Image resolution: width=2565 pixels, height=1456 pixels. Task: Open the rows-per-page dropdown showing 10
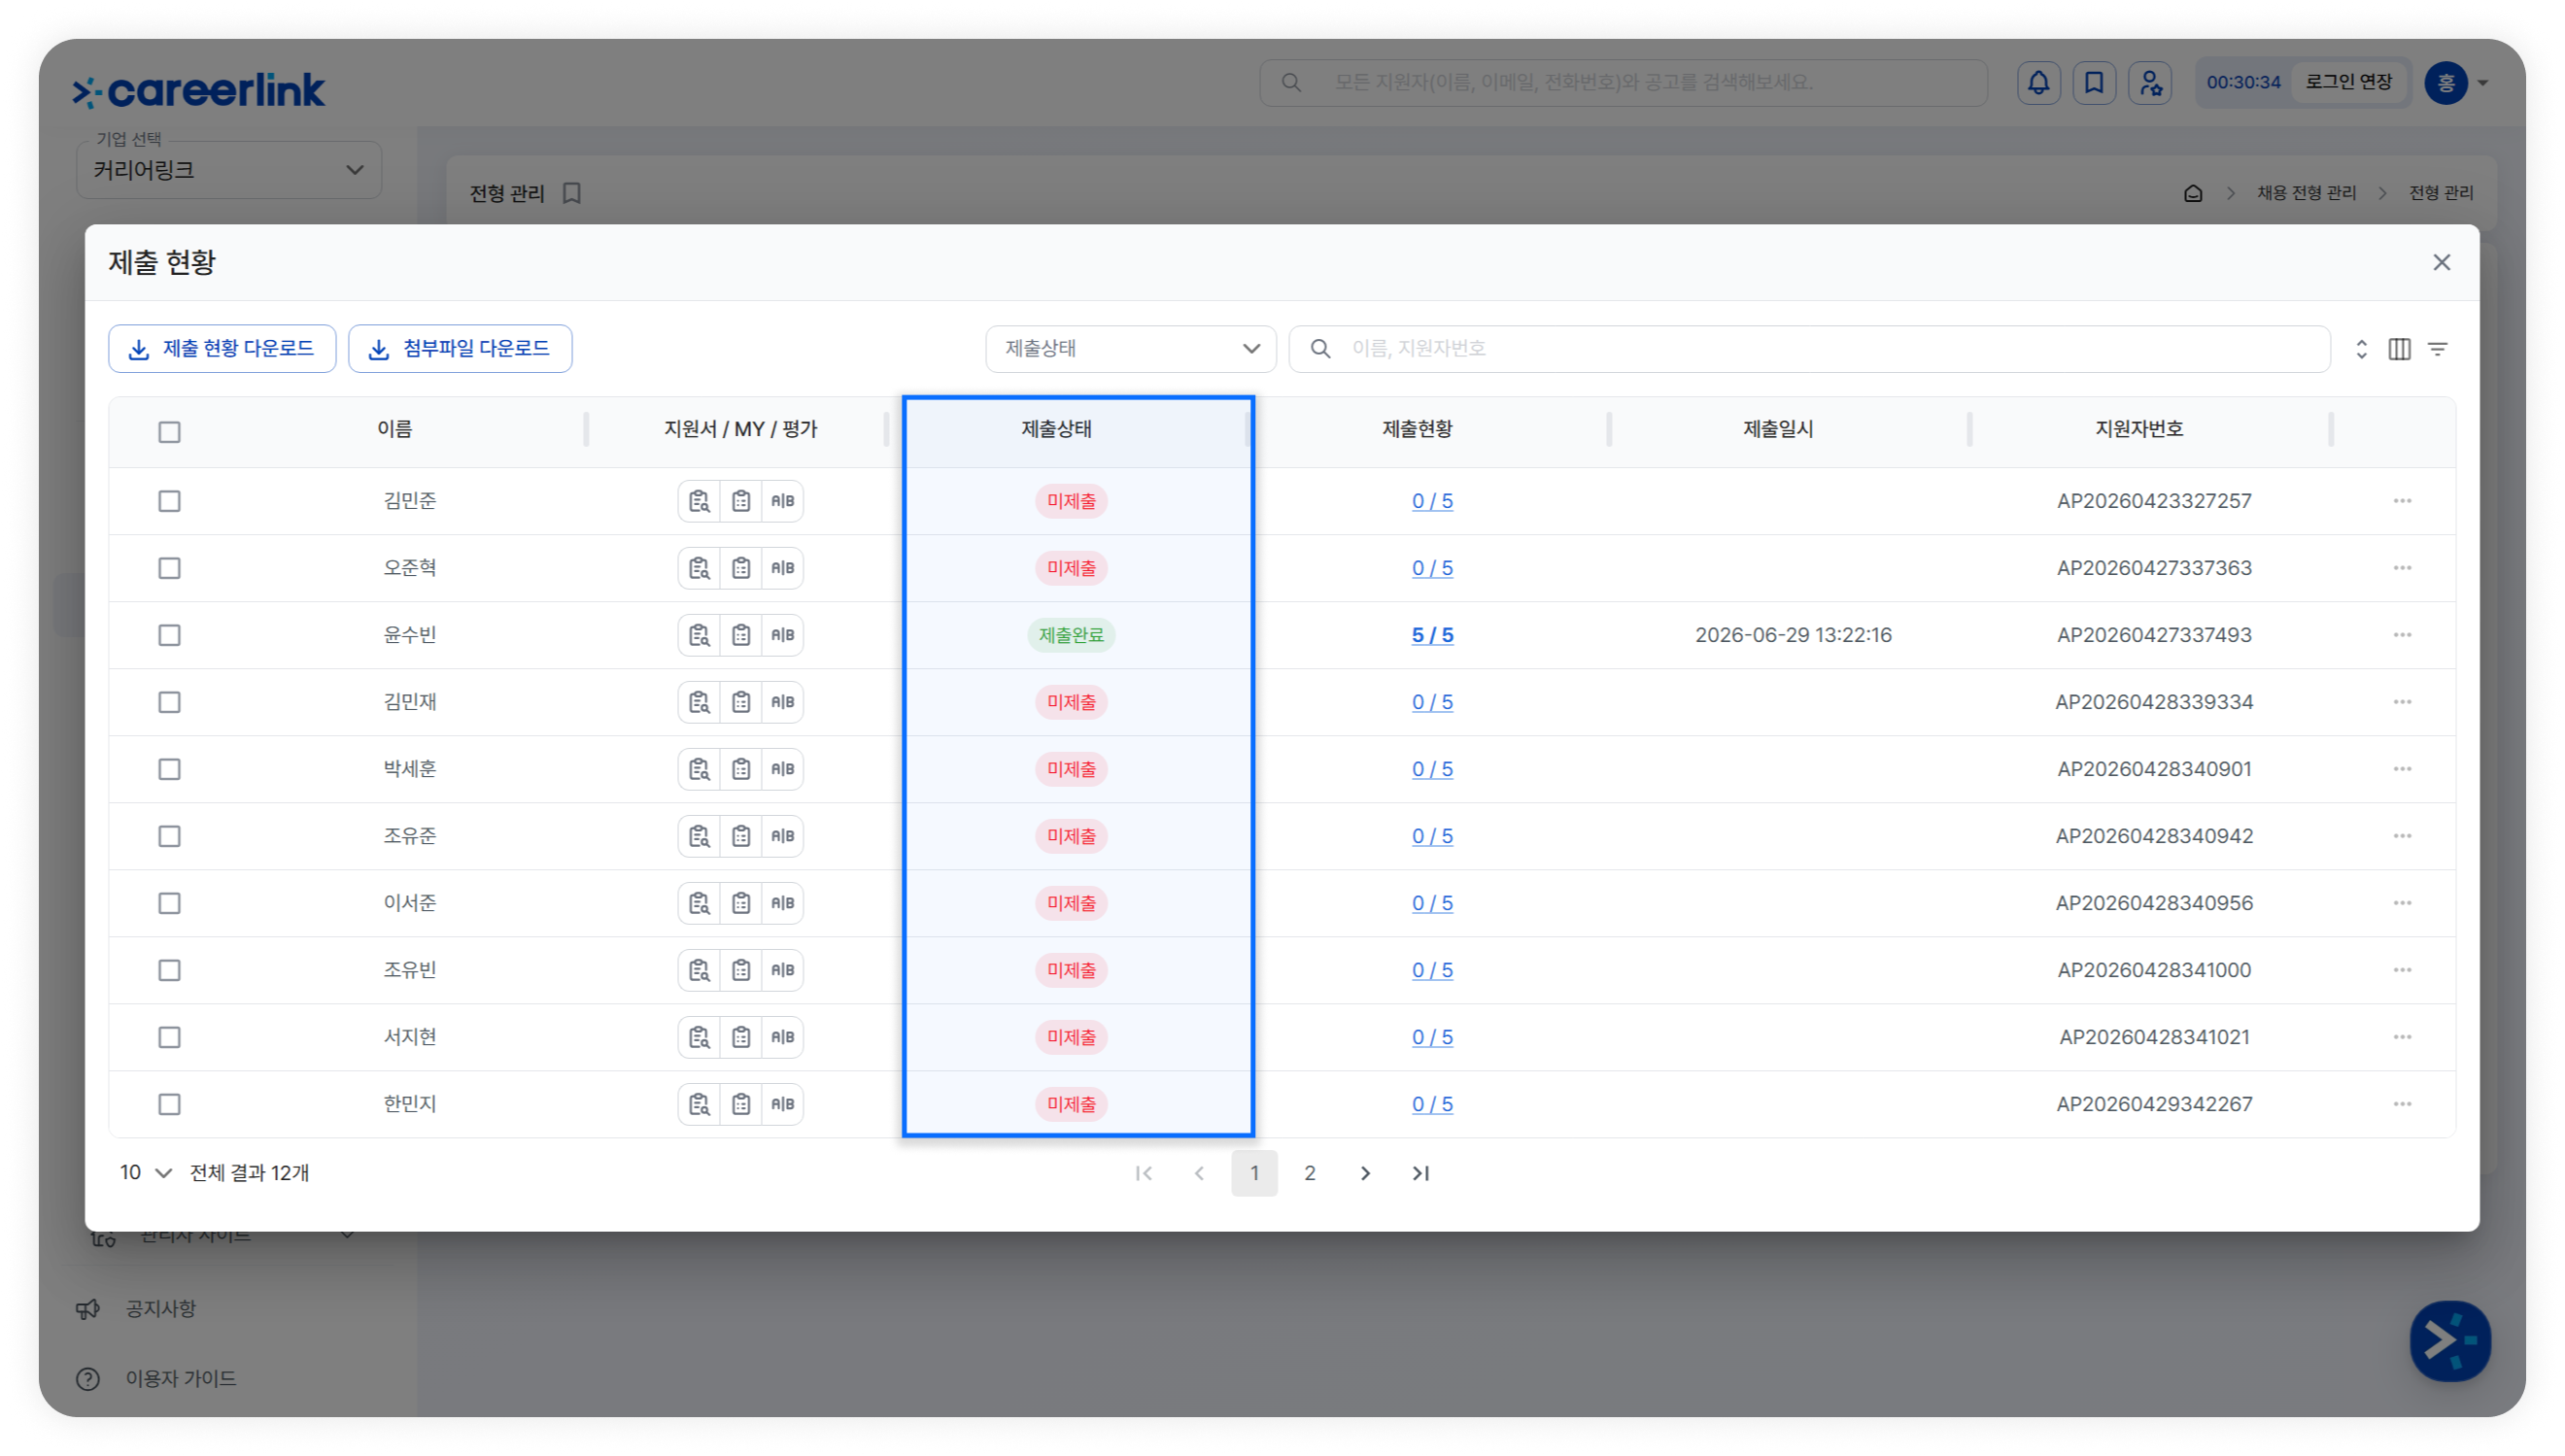[x=146, y=1173]
